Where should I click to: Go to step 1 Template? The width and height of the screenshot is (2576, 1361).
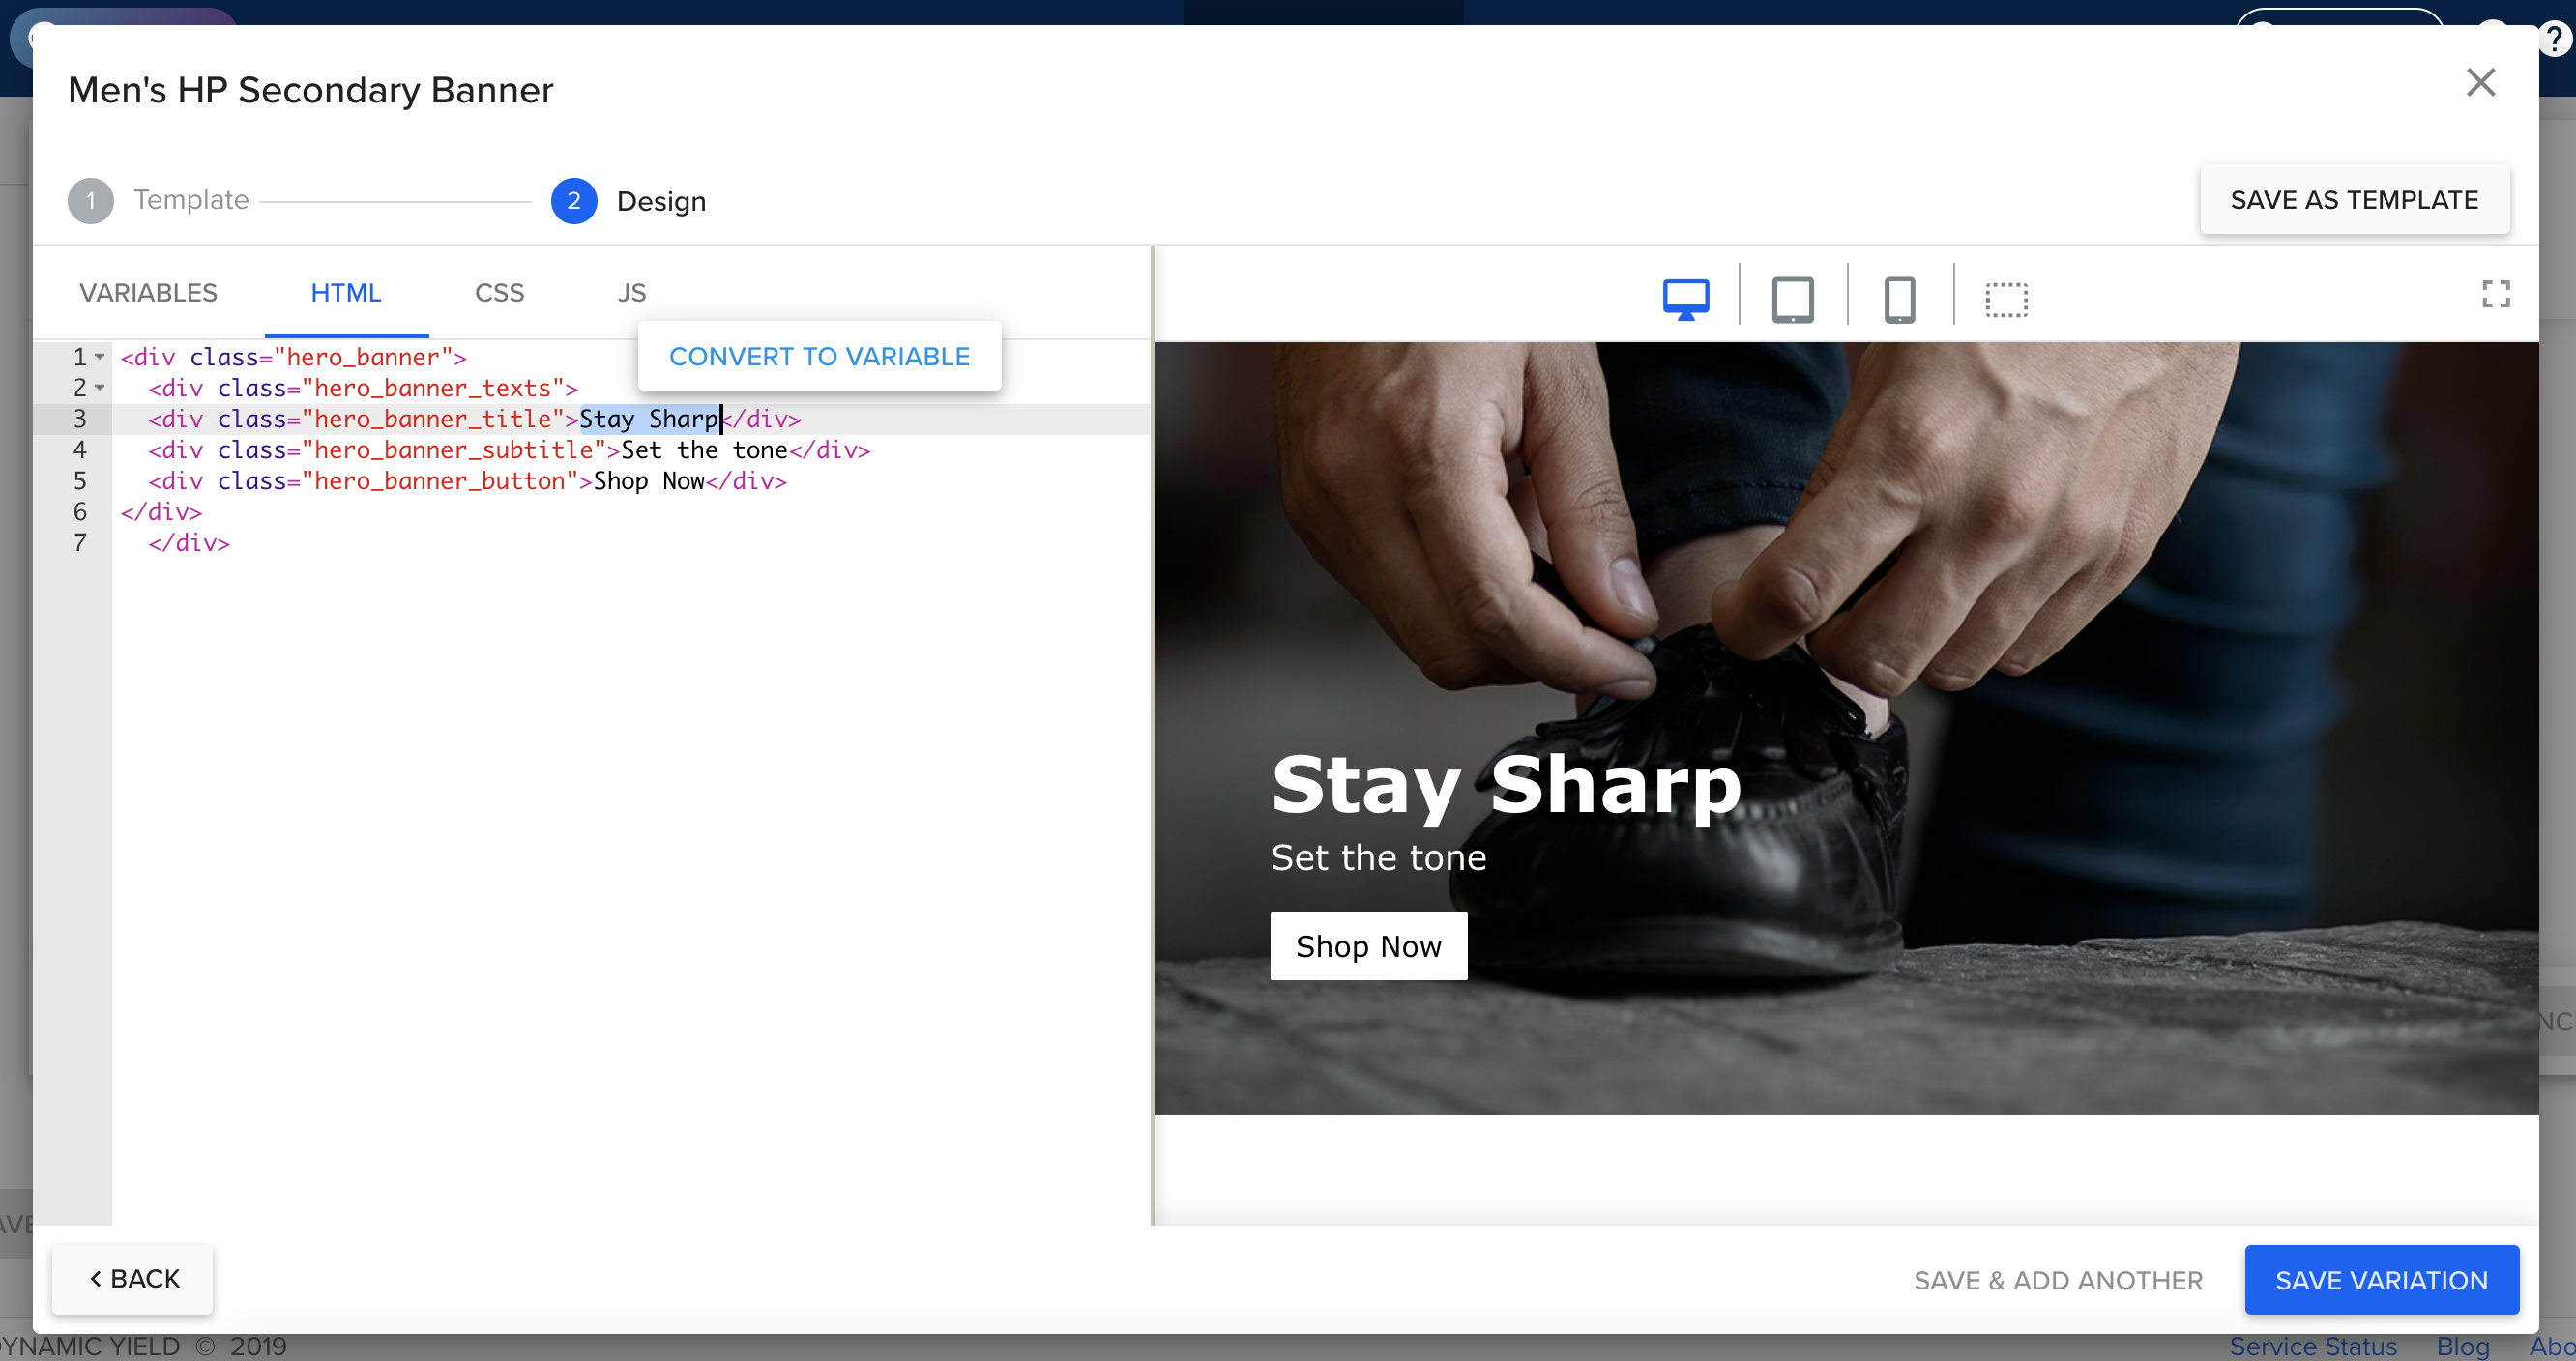(159, 200)
